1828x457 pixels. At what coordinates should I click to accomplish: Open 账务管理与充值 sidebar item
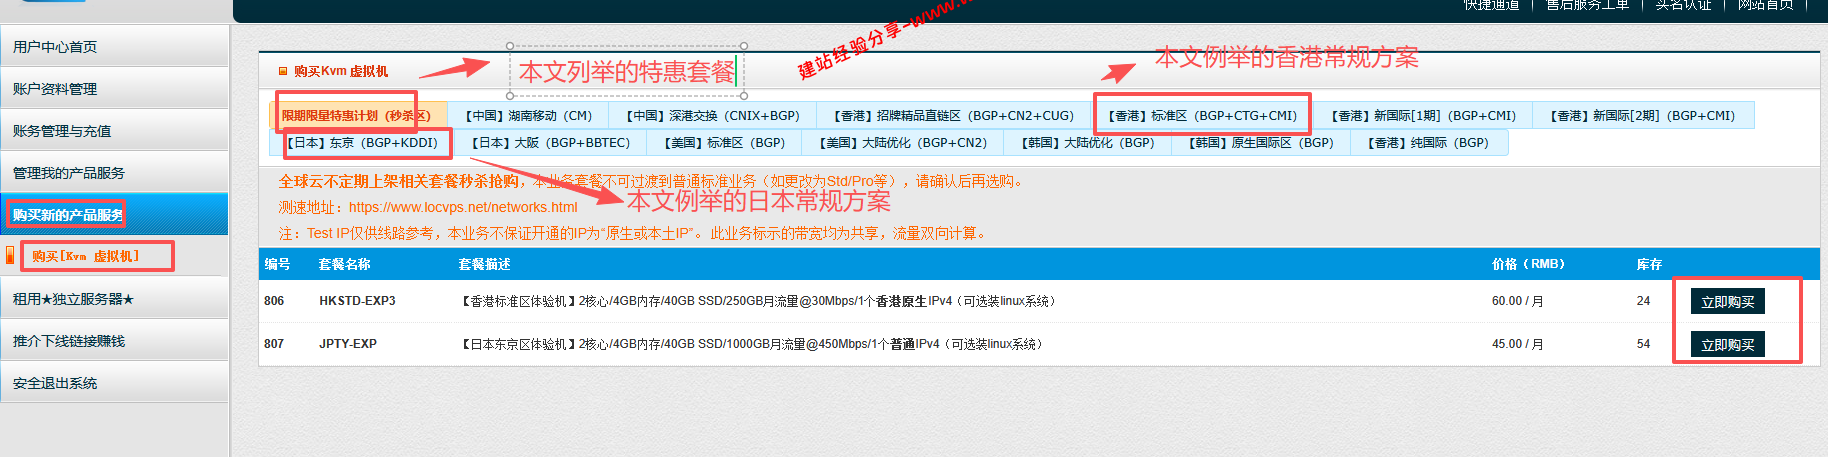coord(114,131)
